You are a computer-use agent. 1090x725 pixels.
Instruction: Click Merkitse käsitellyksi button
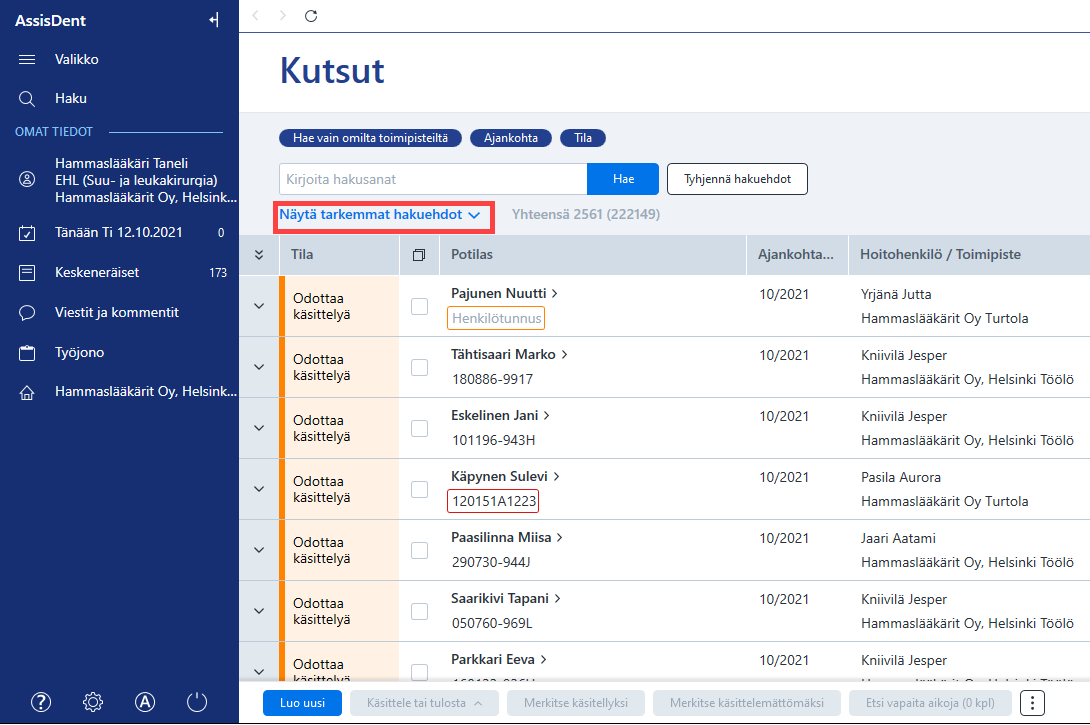(576, 703)
